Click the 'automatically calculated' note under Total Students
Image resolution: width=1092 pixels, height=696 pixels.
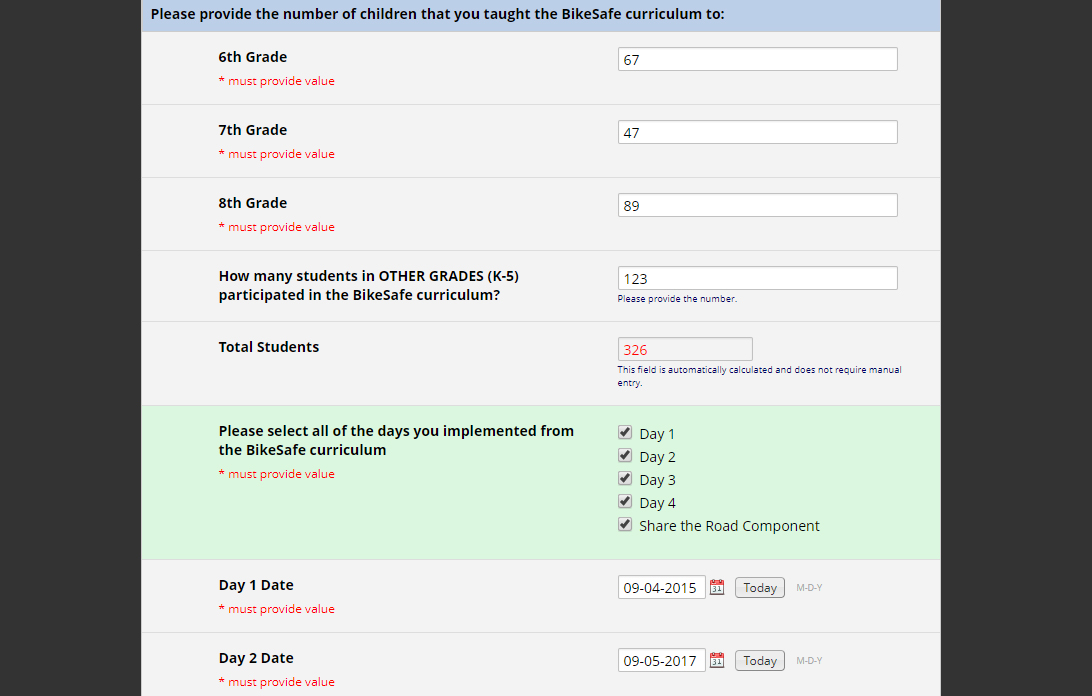[x=759, y=376]
